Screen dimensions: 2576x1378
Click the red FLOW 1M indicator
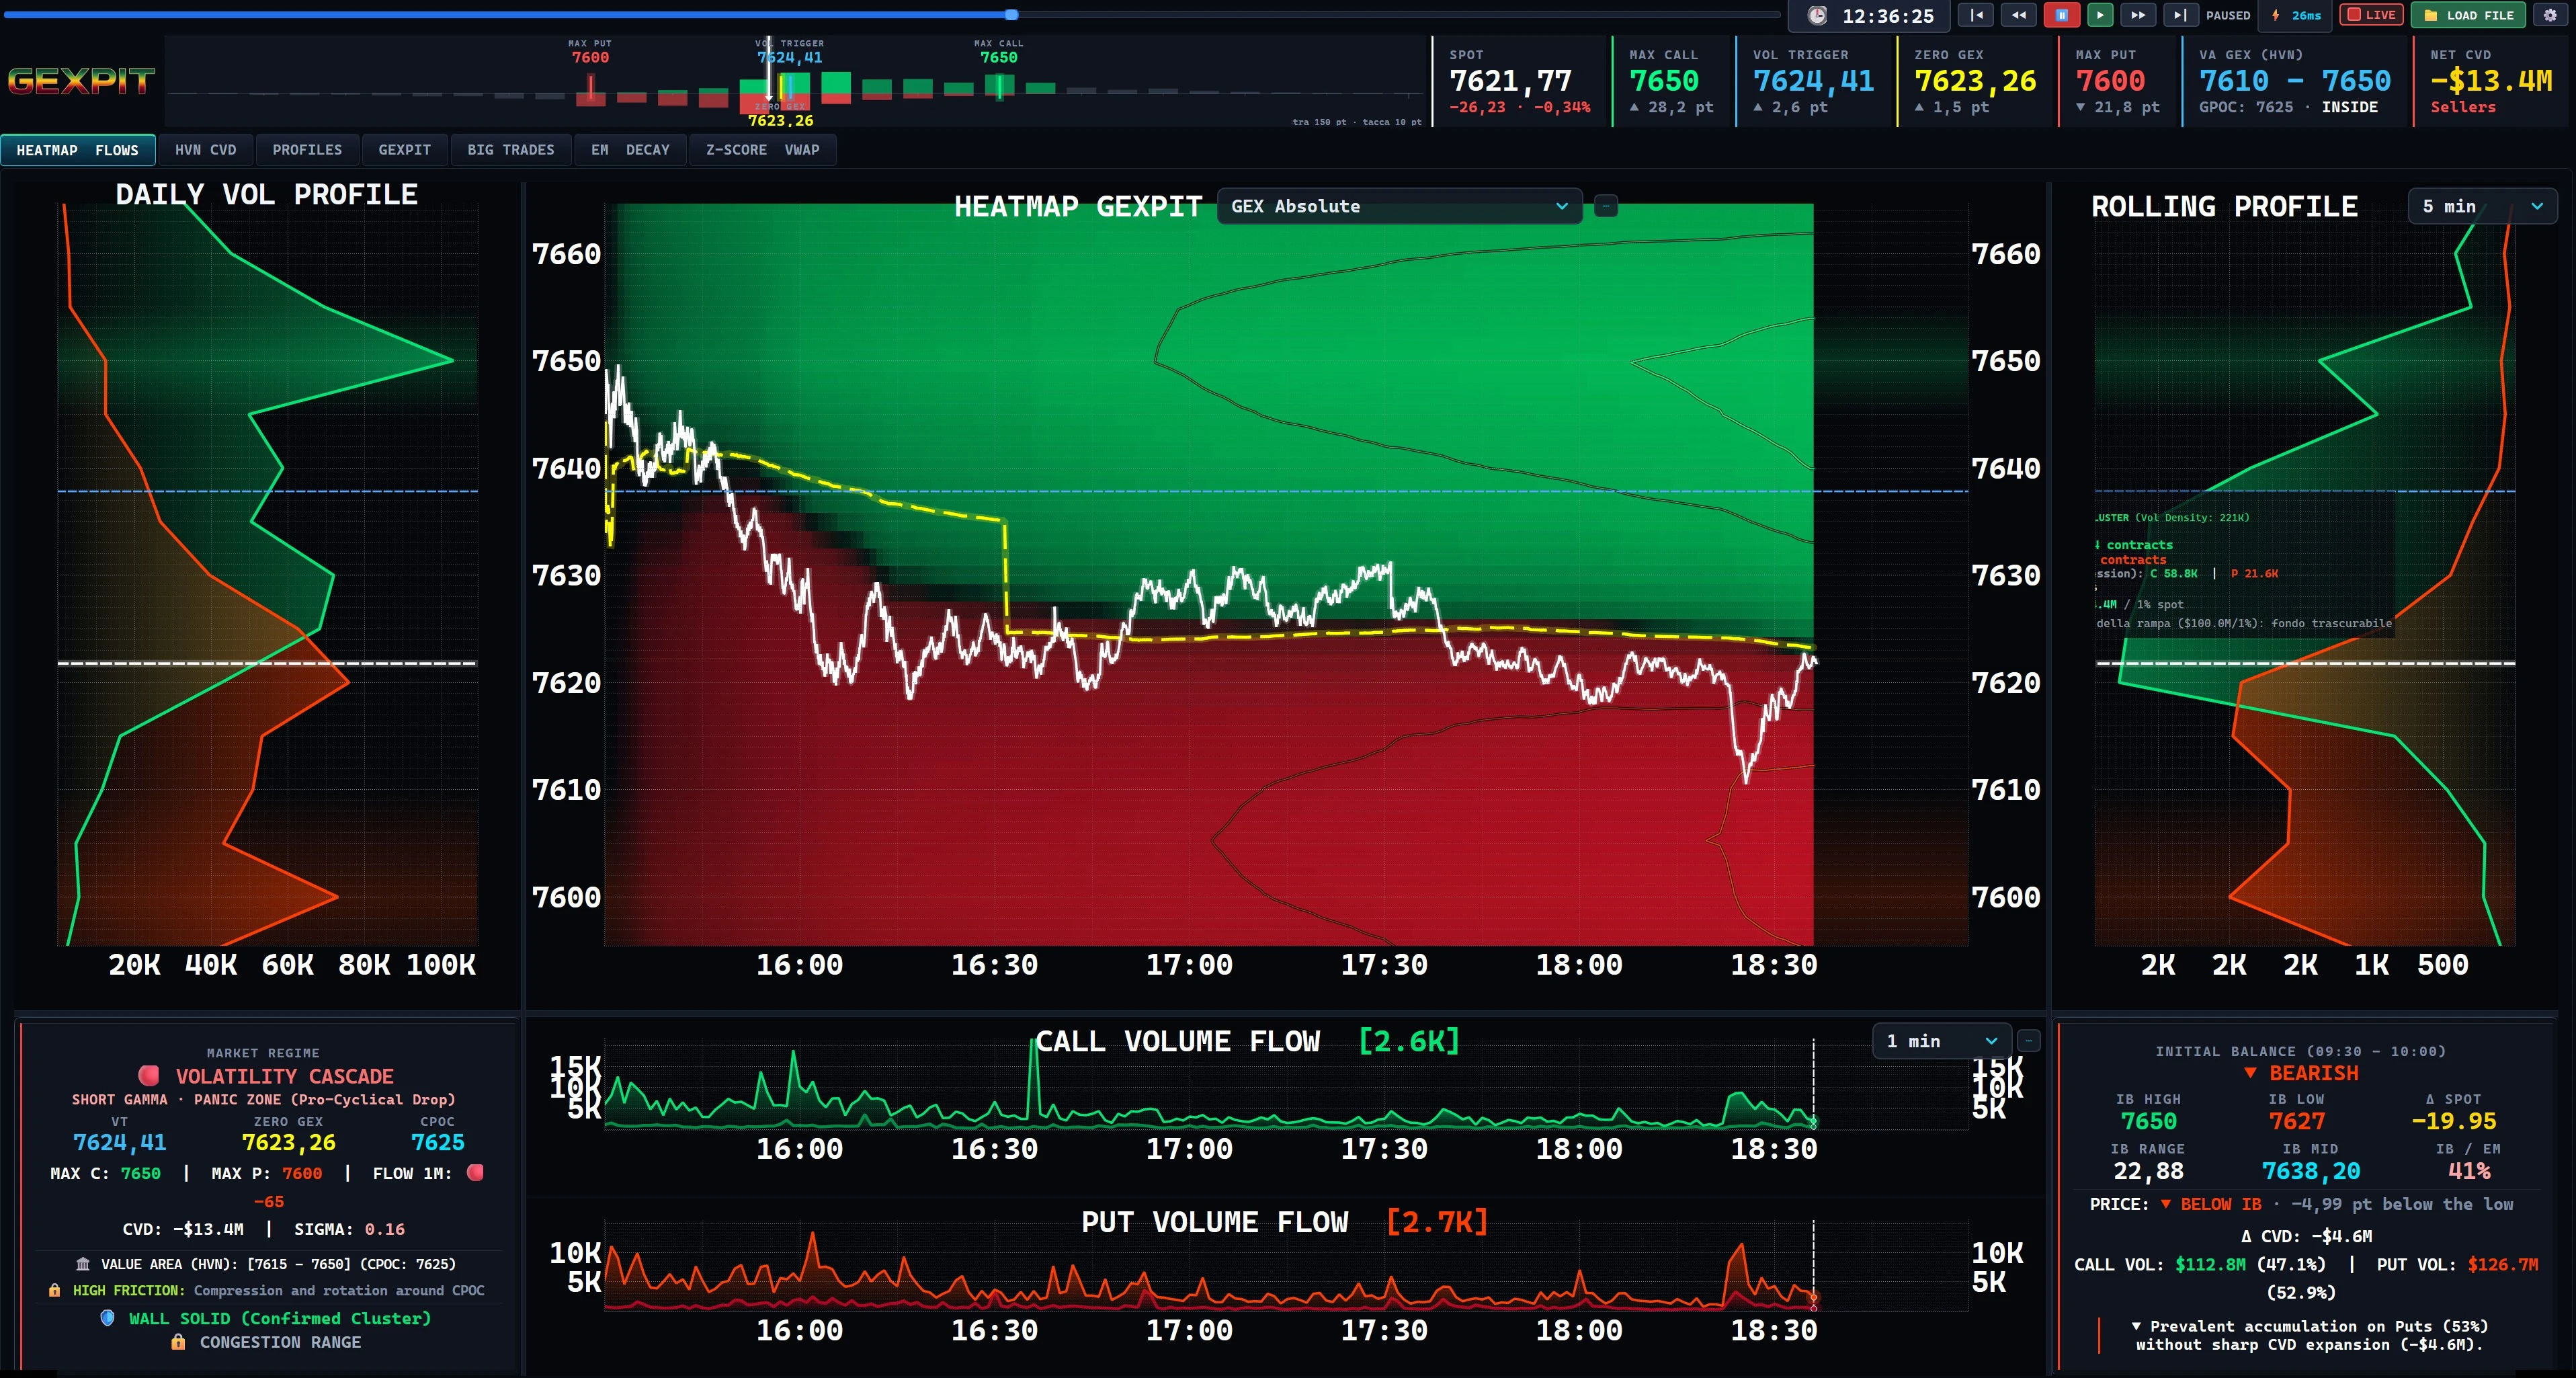(475, 1172)
